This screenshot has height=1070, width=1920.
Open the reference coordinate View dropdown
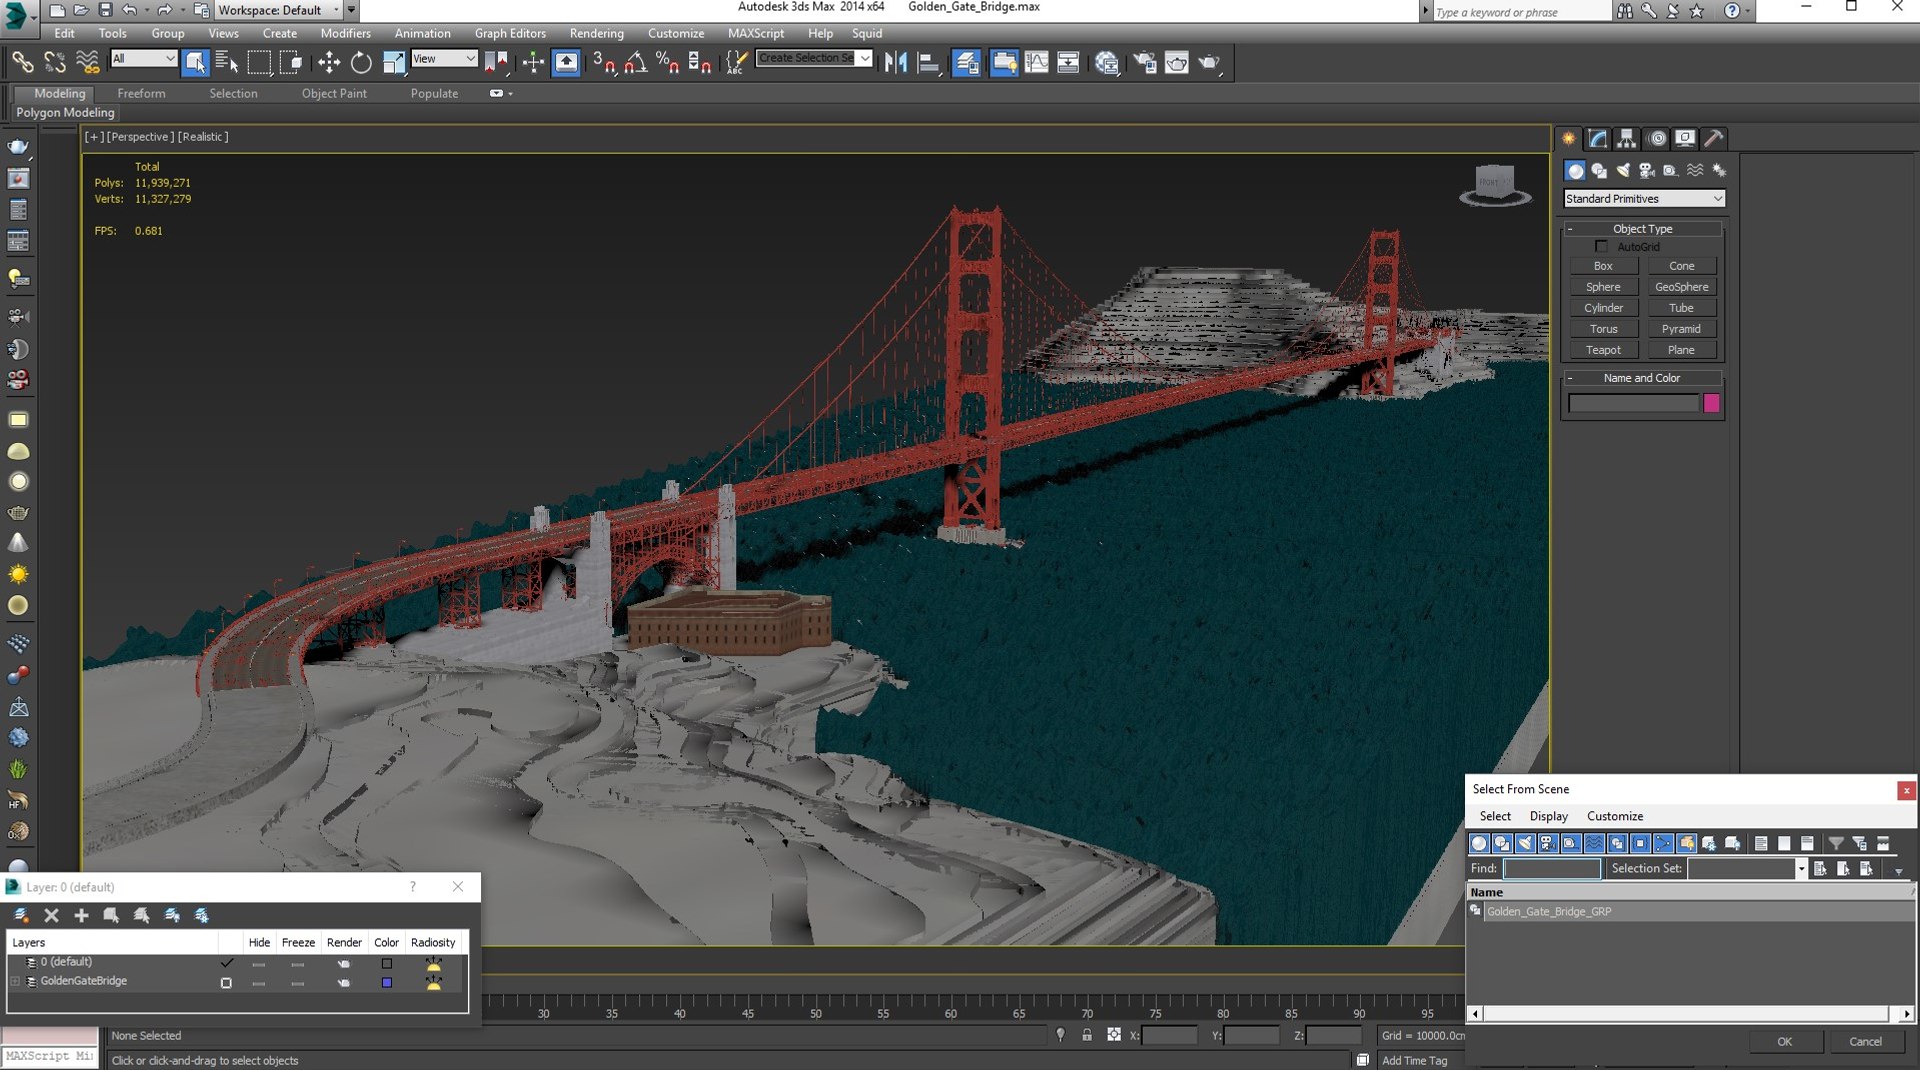pos(444,59)
